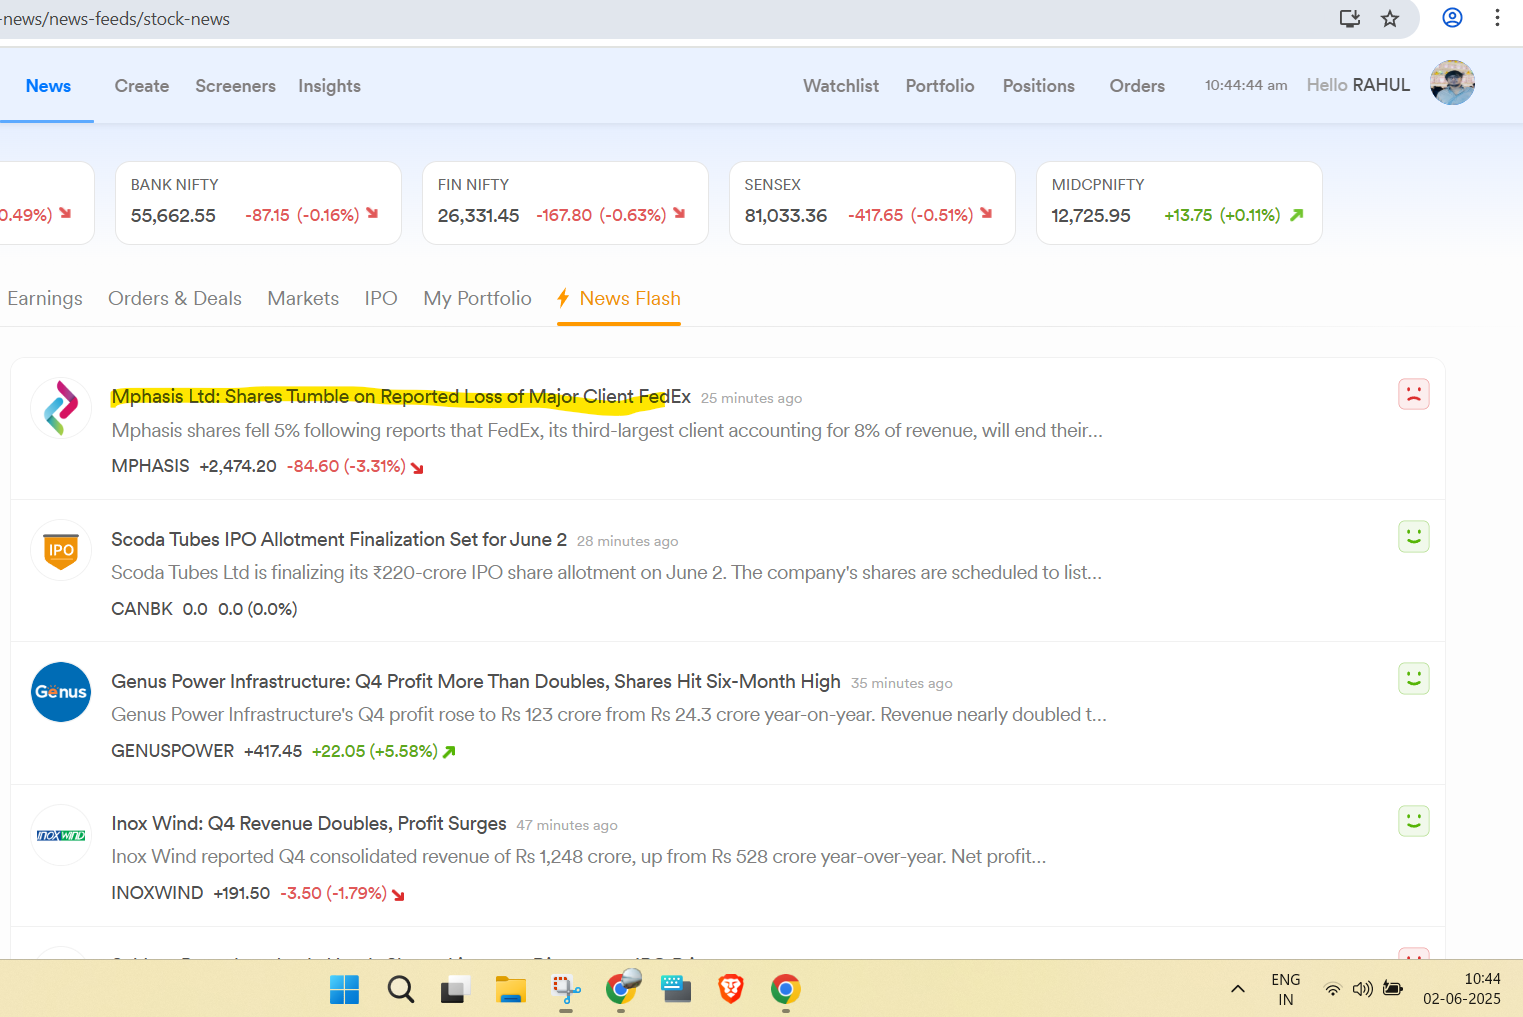Select the Orders & Deals tab
1523x1017 pixels.
coord(175,298)
